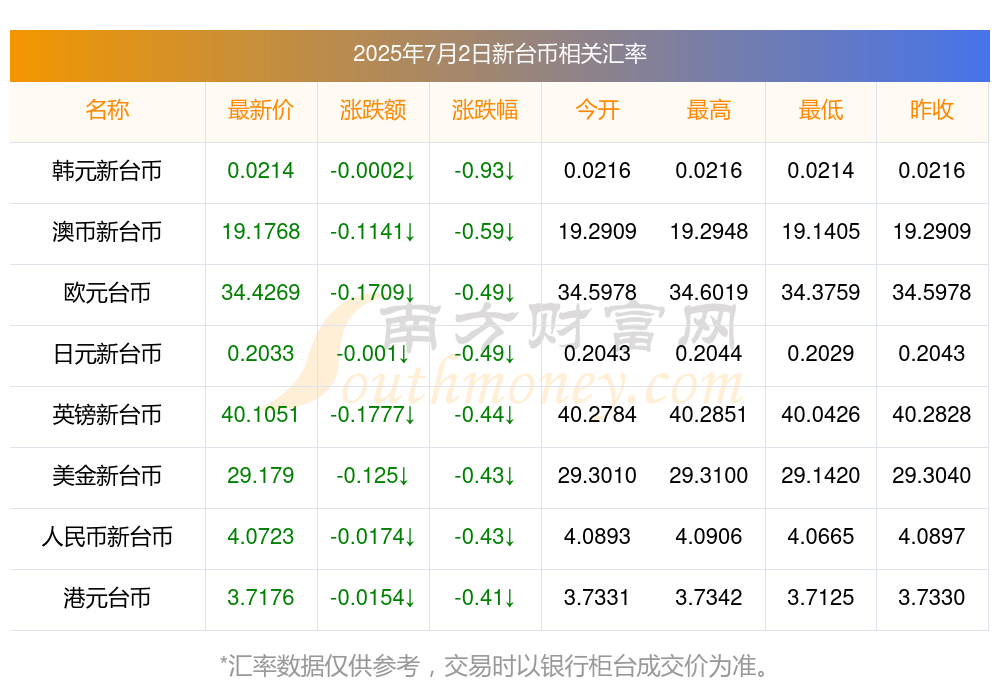Click change amount -0.0002↓

[x=373, y=170]
